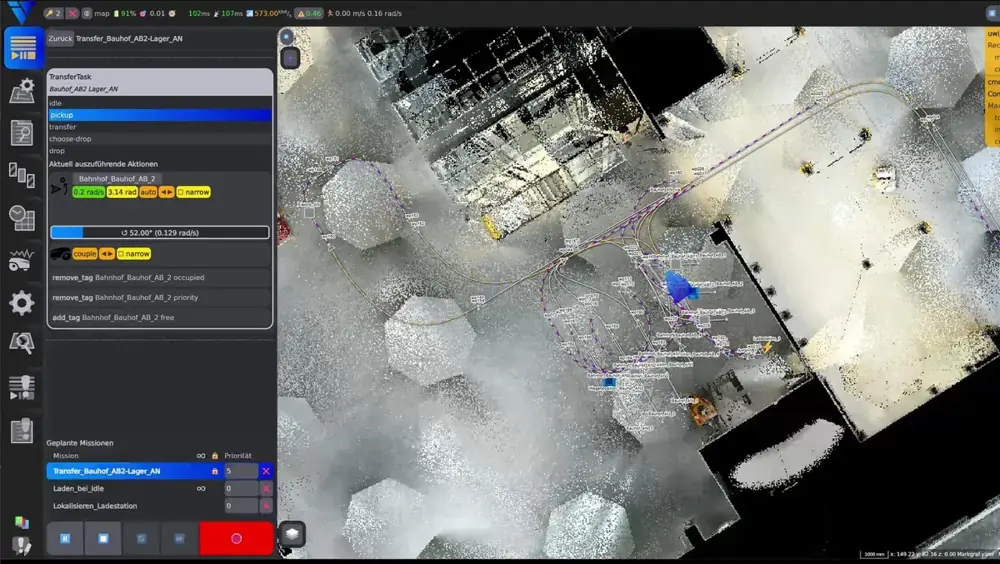
Task: Toggle the lock on the Transfer_Bauhof_AB2-Lager_AN row
Action: 215,471
